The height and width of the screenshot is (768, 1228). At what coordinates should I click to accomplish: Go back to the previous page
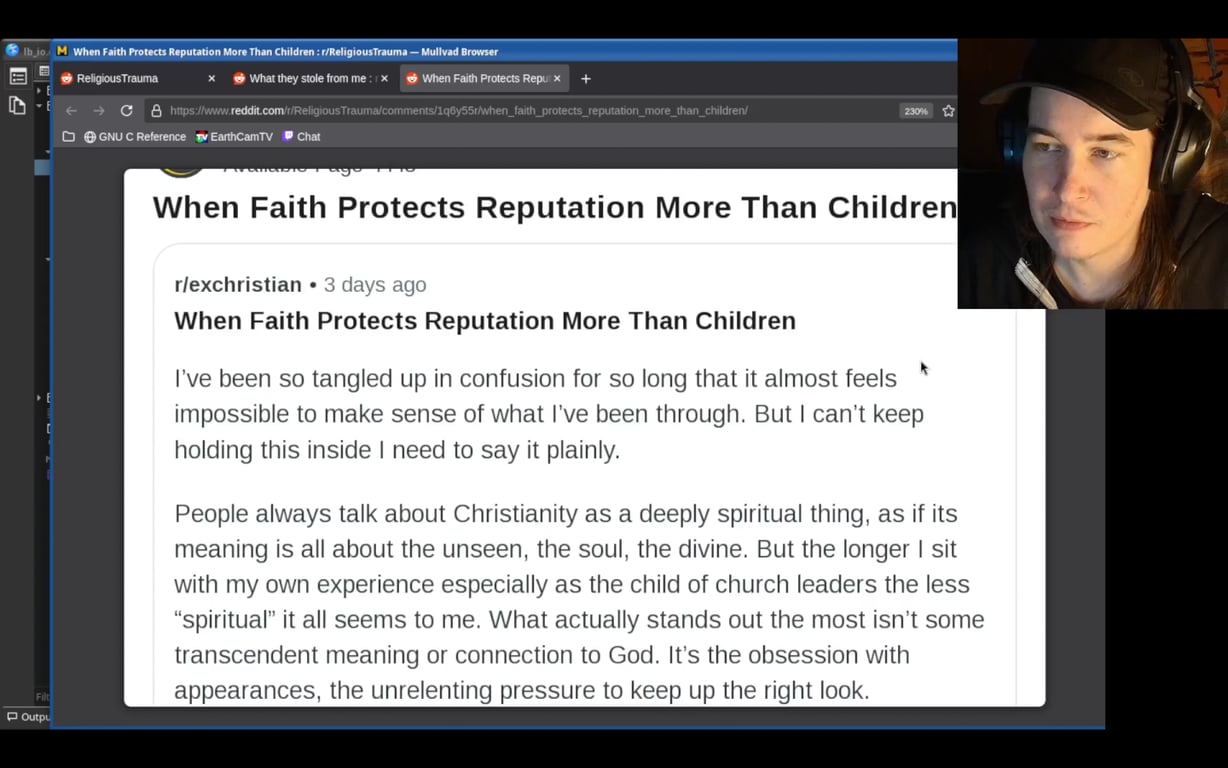click(71, 110)
